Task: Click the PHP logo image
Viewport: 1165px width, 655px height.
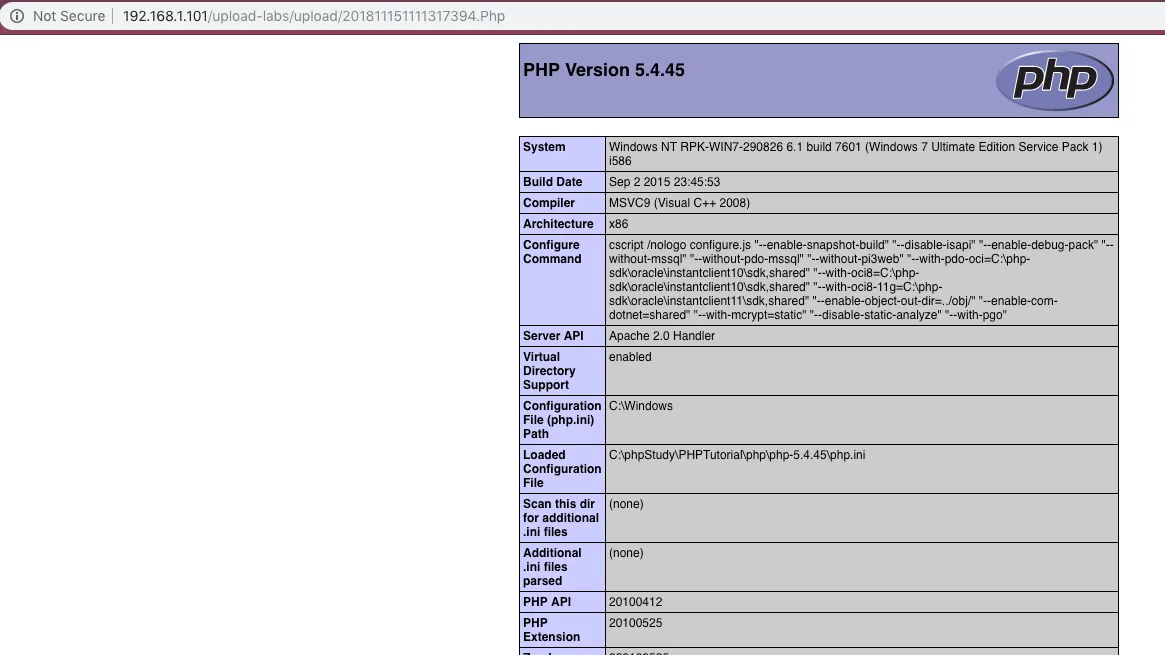Action: [1054, 80]
